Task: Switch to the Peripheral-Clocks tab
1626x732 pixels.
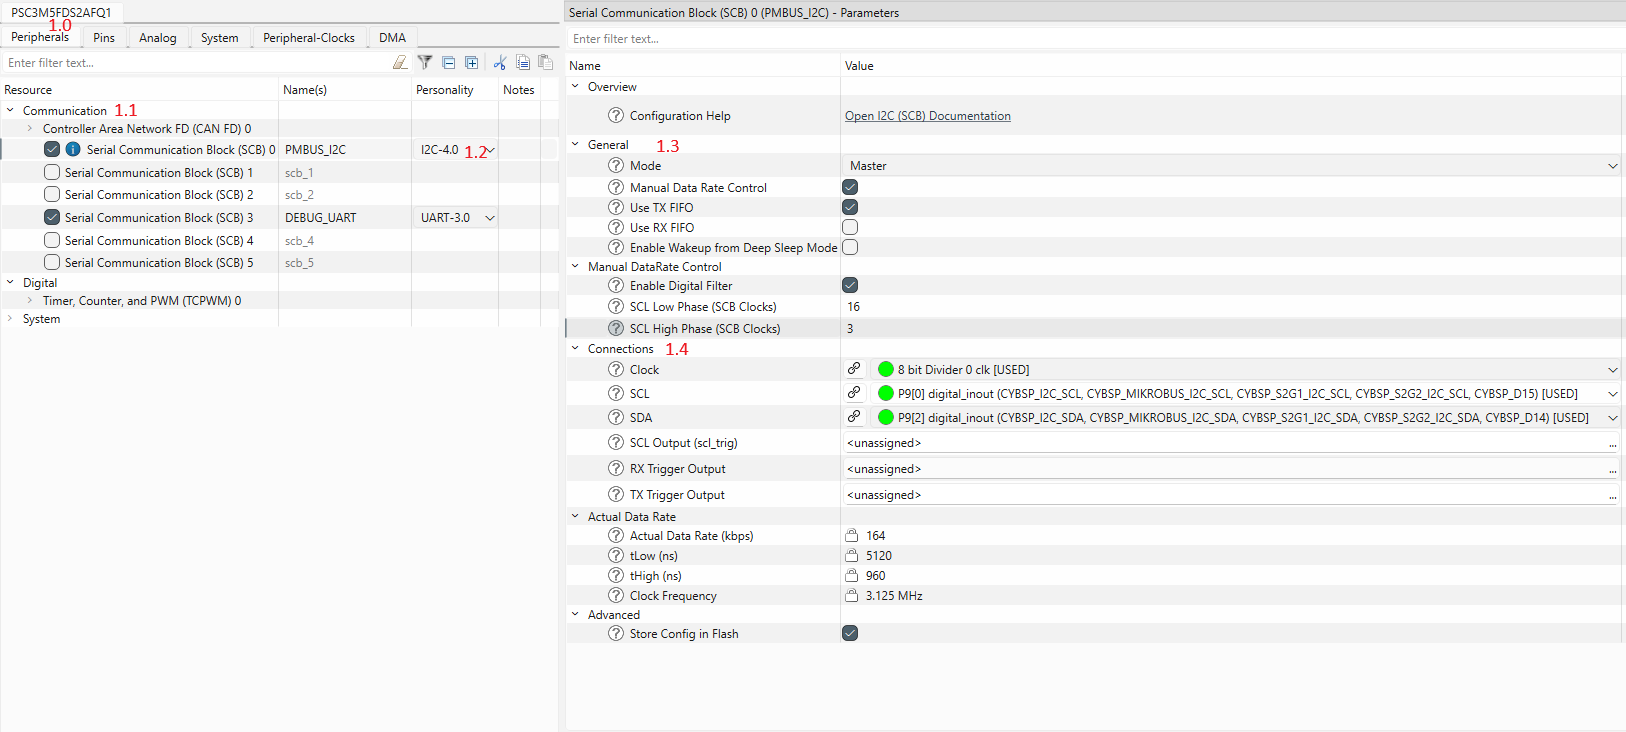Action: pyautogui.click(x=309, y=37)
